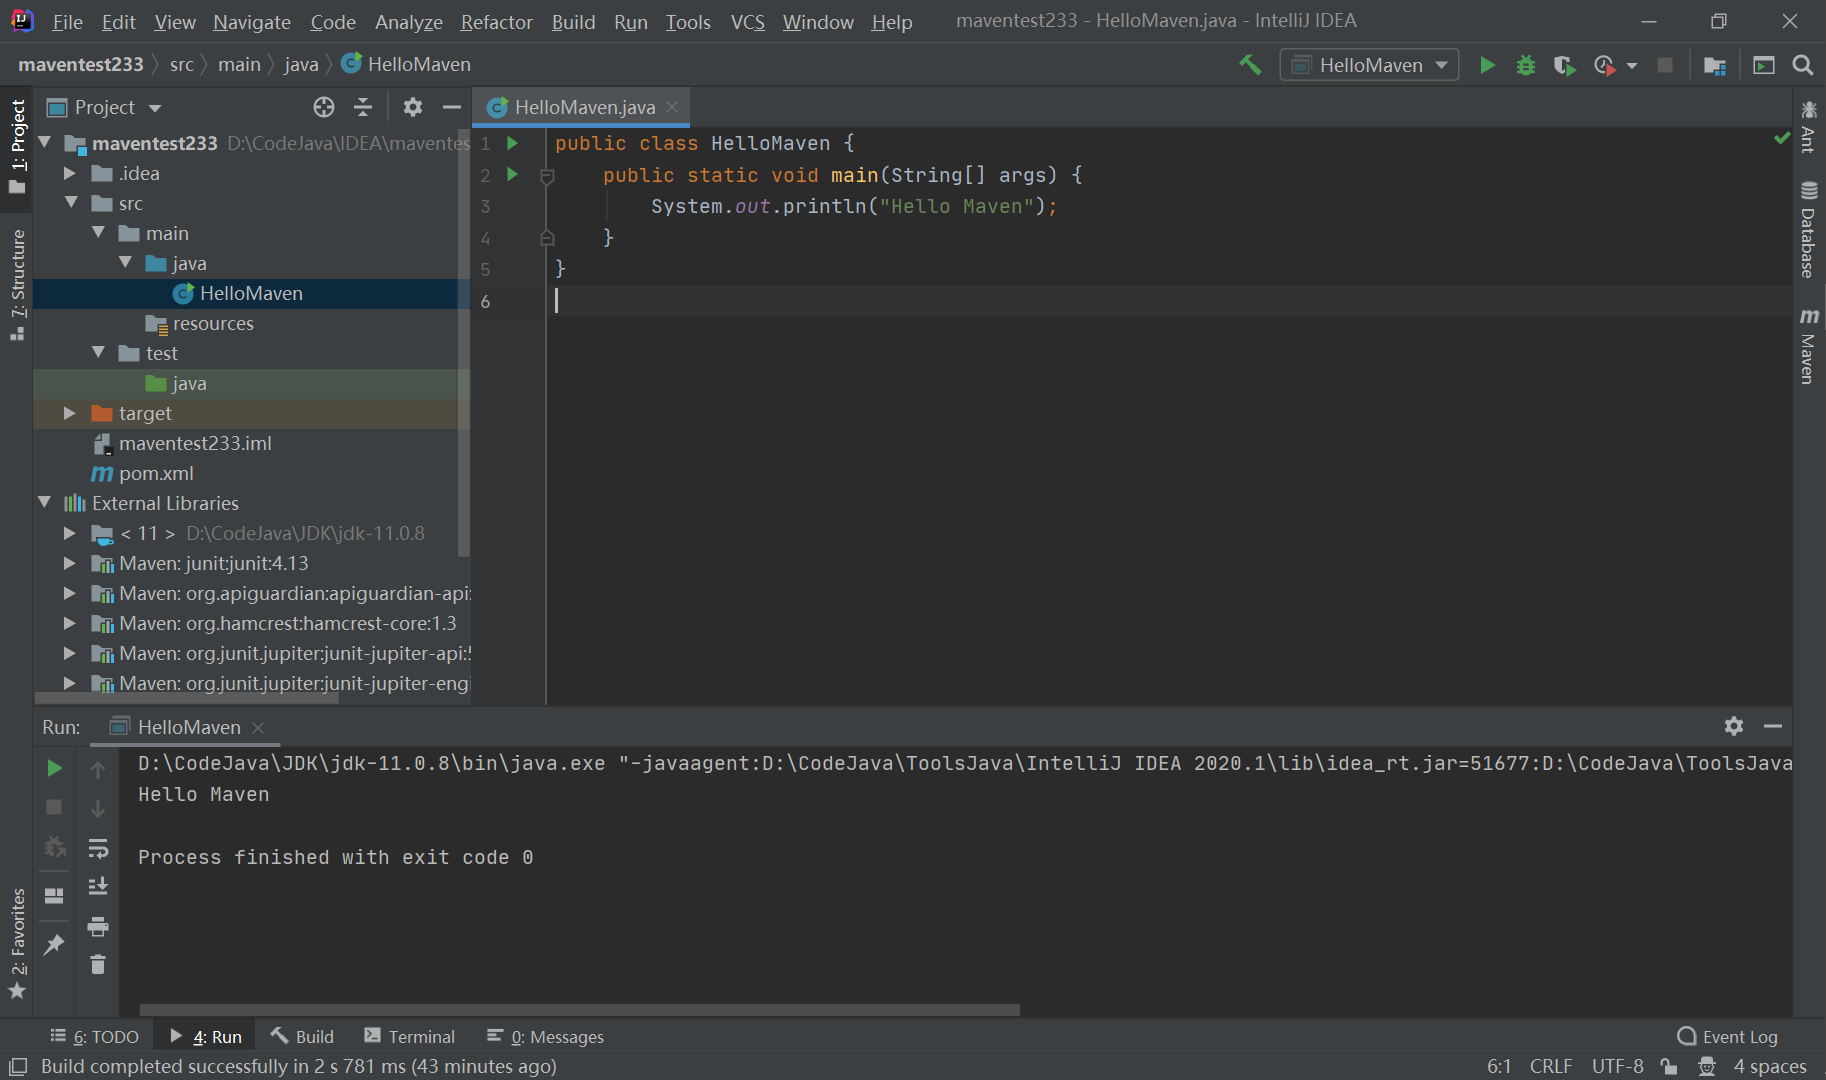Click the console horizontal scrollbar
Image resolution: width=1826 pixels, height=1080 pixels.
578,1009
